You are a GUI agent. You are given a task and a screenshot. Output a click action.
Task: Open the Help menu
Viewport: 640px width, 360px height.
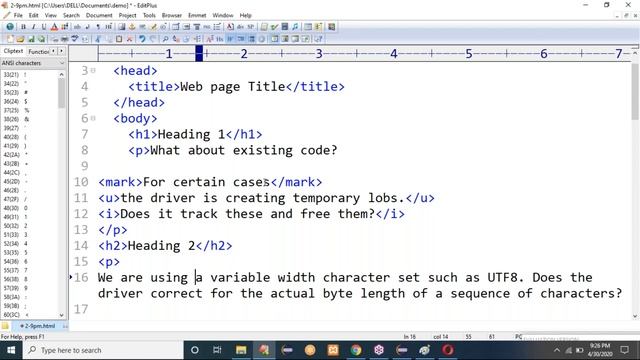click(x=245, y=15)
